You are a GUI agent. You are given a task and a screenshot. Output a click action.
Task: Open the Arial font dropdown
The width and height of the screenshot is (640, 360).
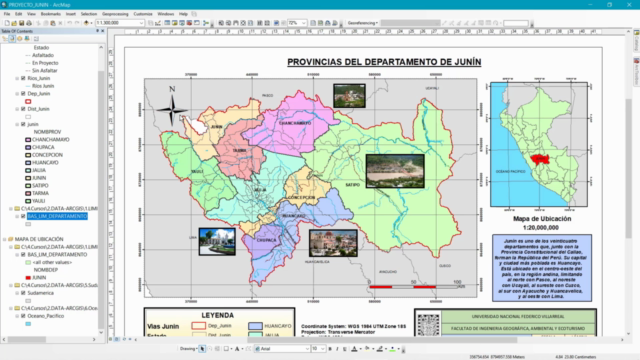coord(307,349)
